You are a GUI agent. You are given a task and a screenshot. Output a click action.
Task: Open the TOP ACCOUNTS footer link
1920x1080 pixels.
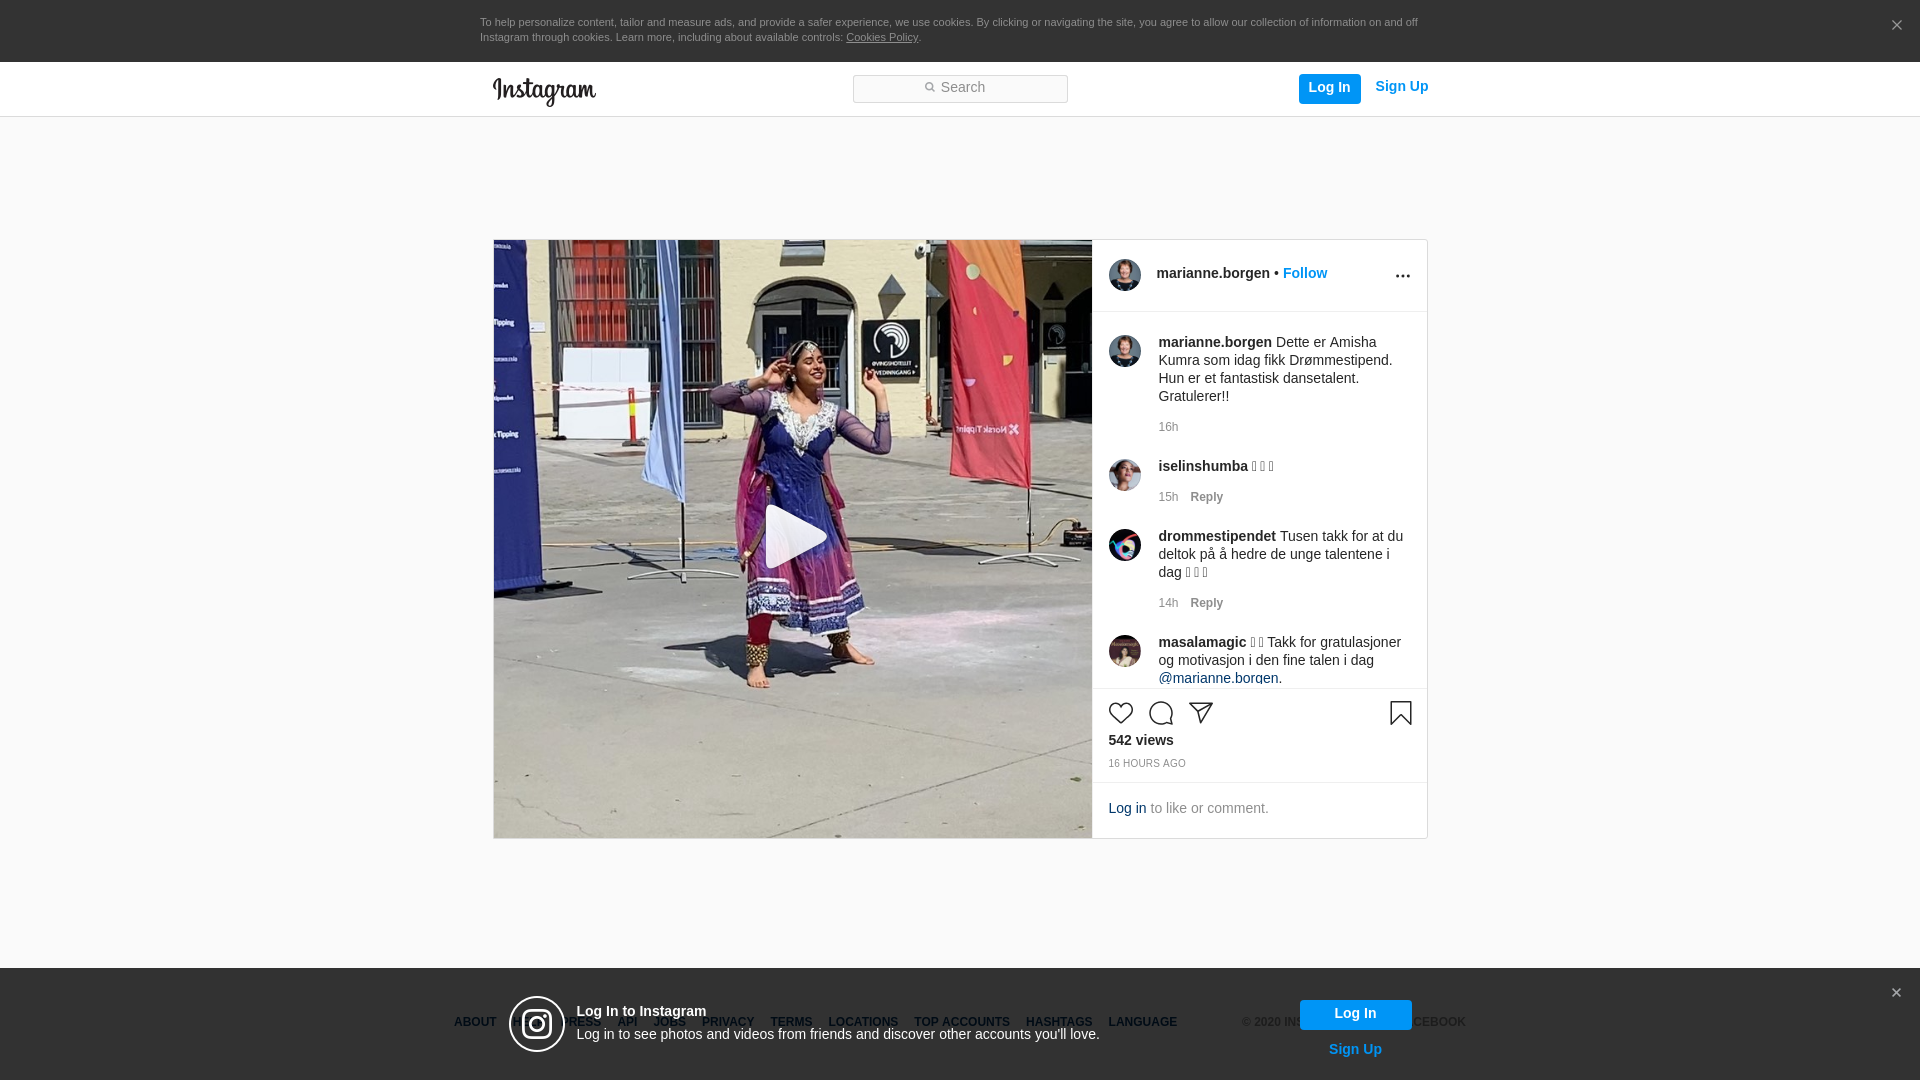point(961,1023)
